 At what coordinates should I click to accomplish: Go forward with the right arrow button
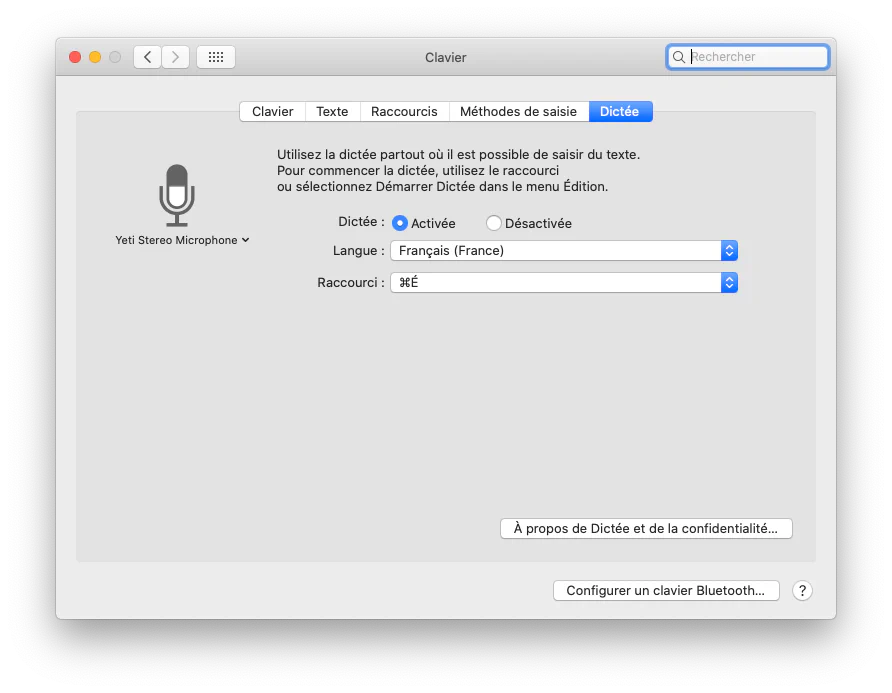175,57
